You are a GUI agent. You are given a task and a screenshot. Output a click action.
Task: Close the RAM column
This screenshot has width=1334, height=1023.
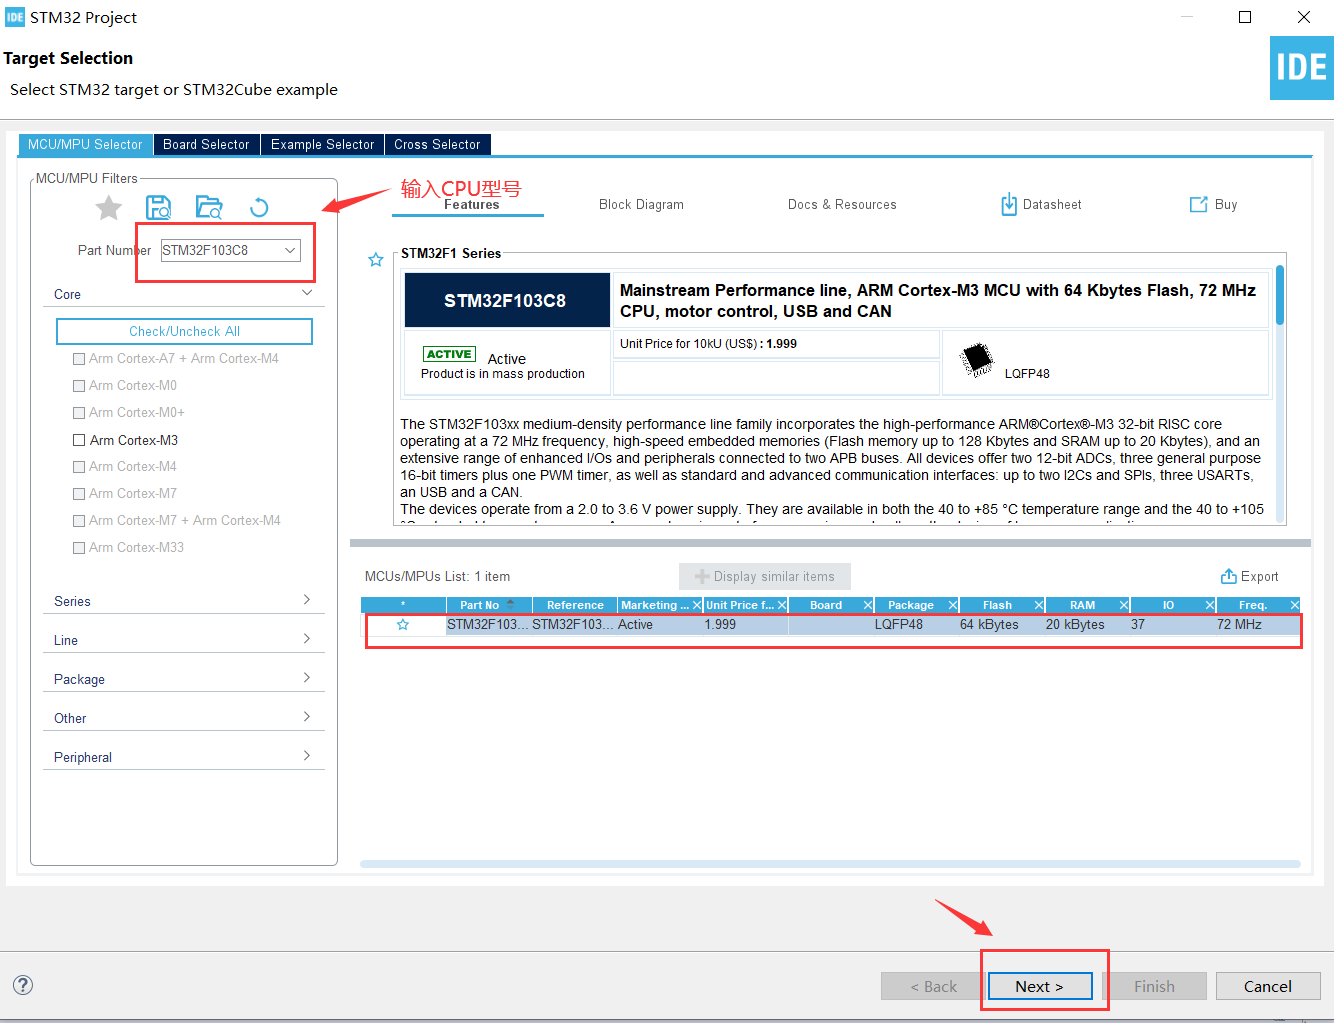pos(1124,605)
